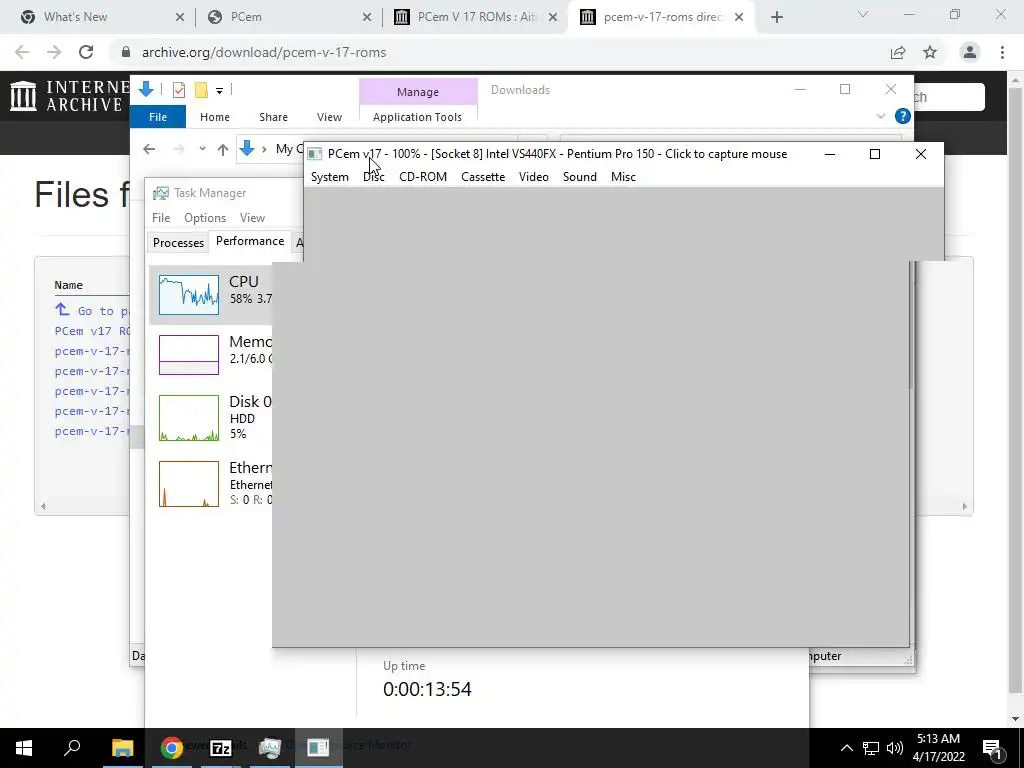Click Chrome's Forward button
The width and height of the screenshot is (1024, 768).
[54, 52]
